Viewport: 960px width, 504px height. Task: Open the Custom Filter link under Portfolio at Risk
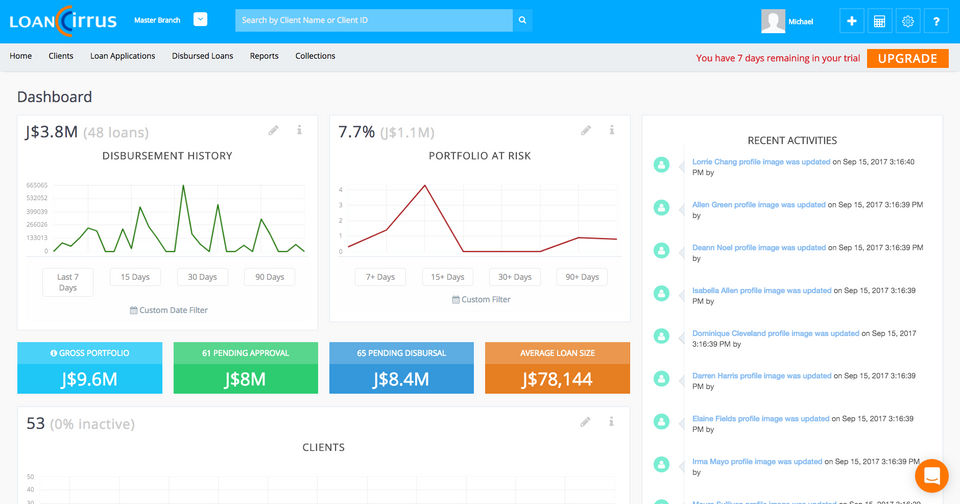click(x=481, y=299)
